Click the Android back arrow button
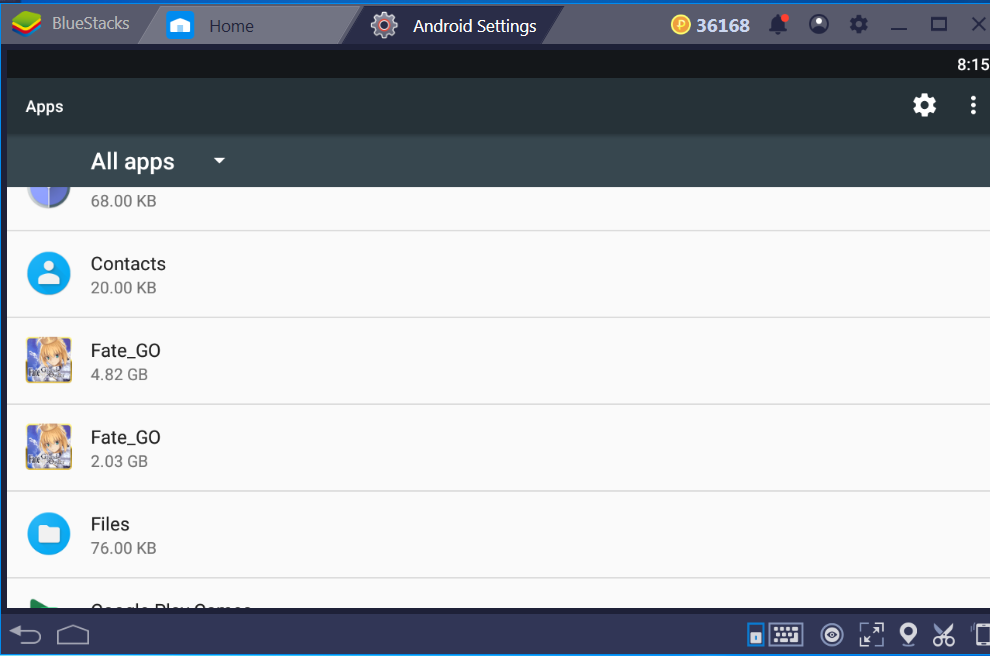Screen dimensions: 990x656 (25, 635)
